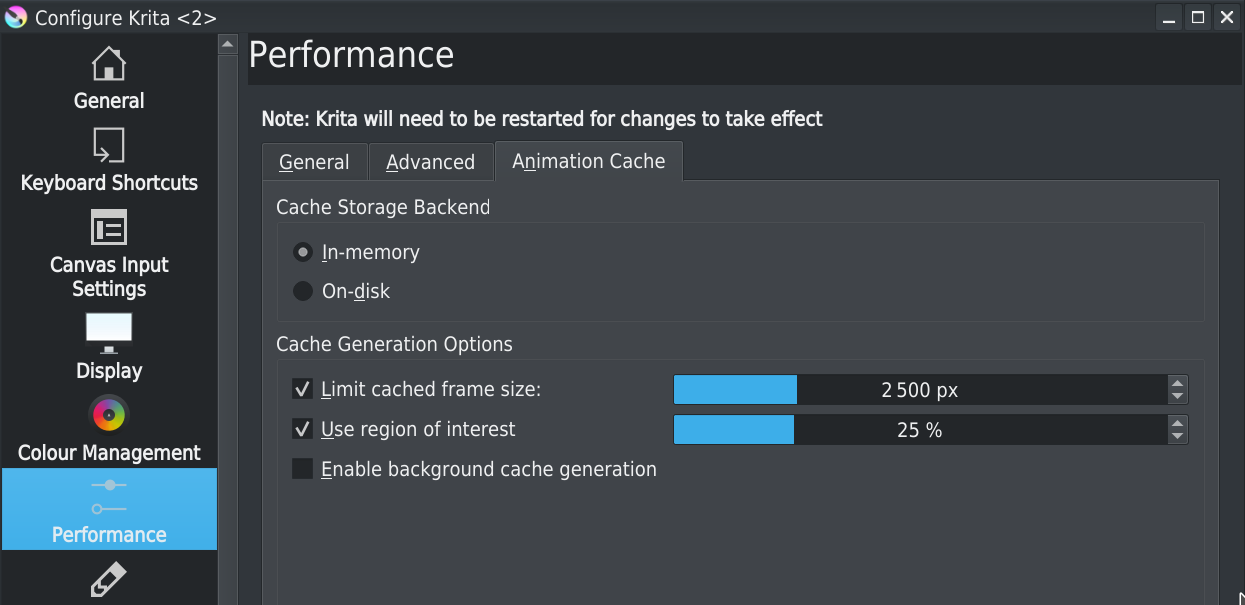The width and height of the screenshot is (1245, 605).
Task: Toggle Use region of interest checkbox
Action: pyautogui.click(x=302, y=429)
